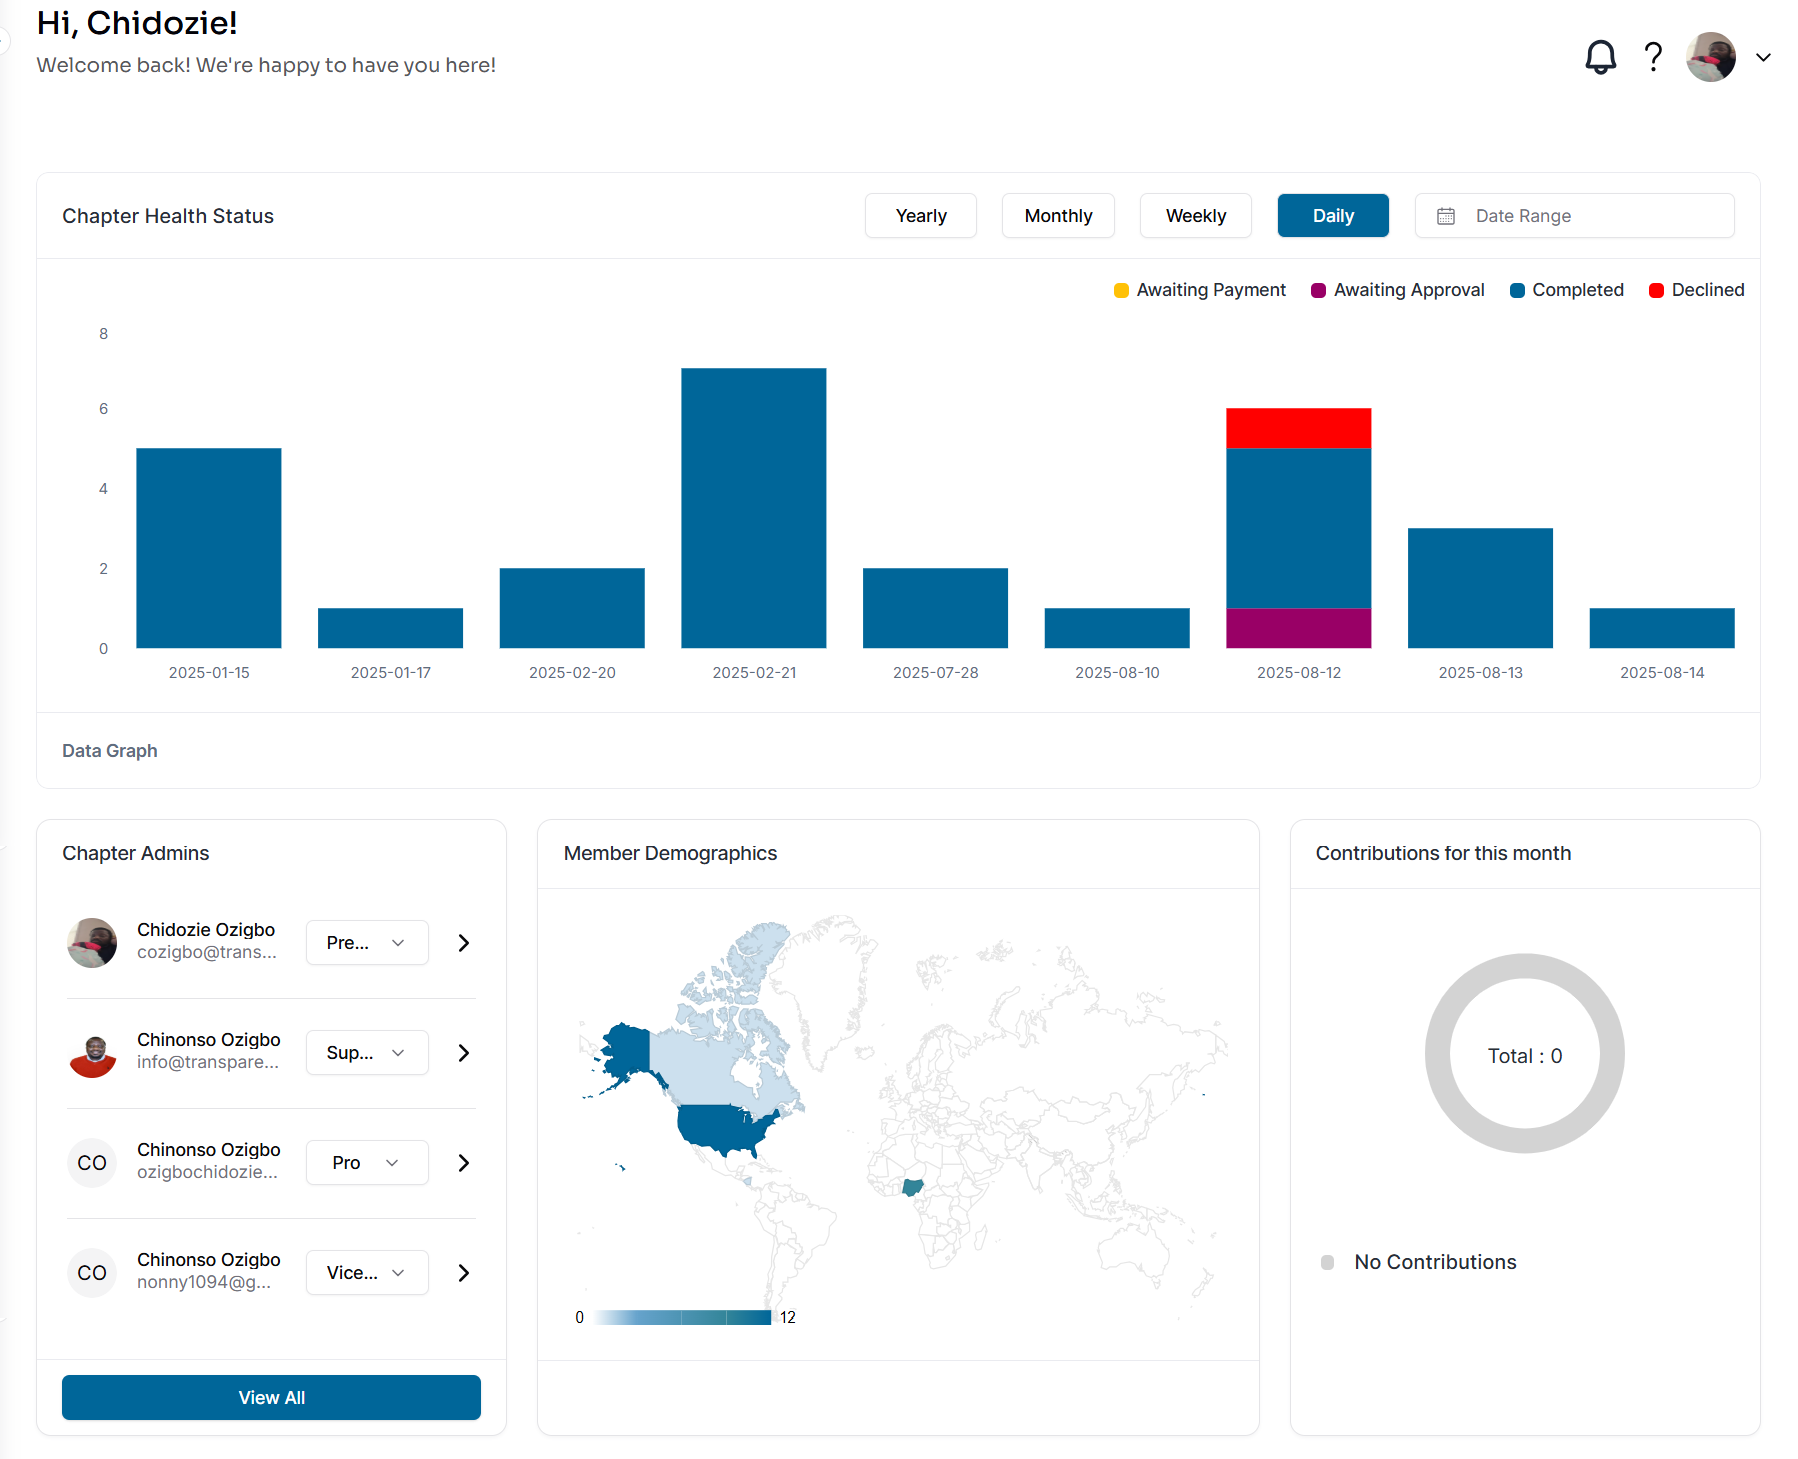
Task: Select the Monthly view tab
Action: tap(1058, 215)
